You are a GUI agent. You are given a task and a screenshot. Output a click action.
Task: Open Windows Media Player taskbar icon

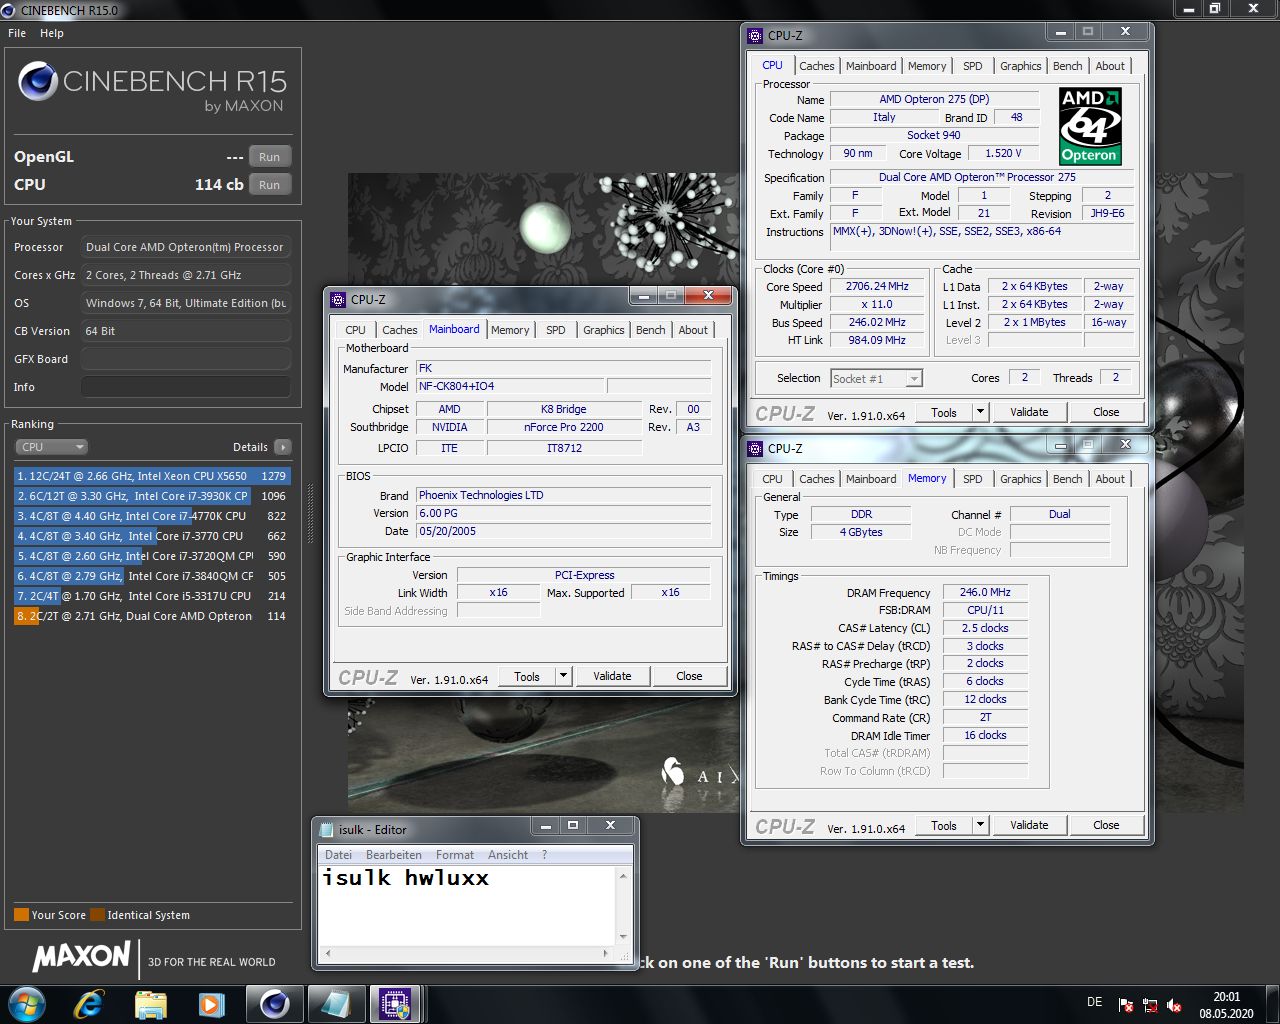point(211,1003)
